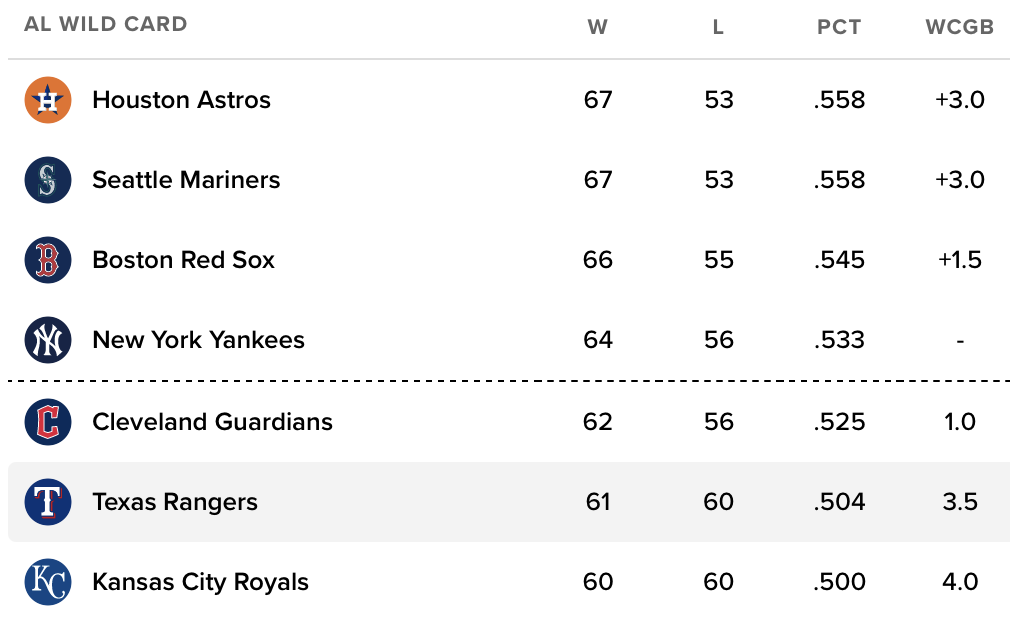Click the Kansas City Royals logo

point(48,582)
